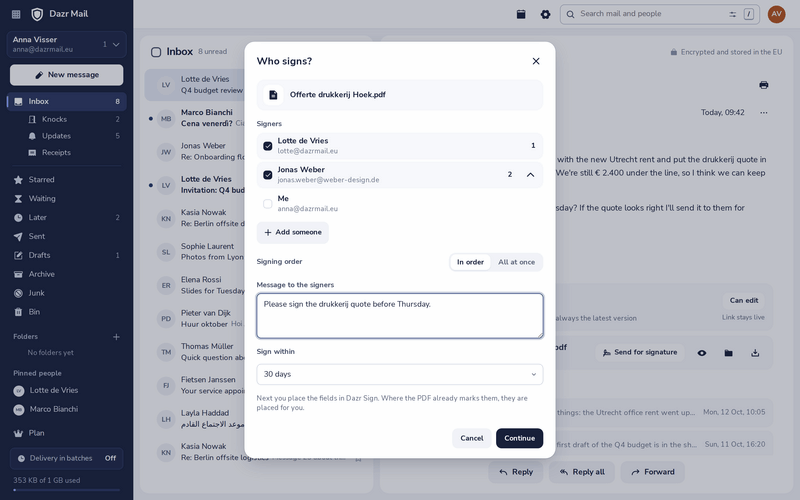The width and height of the screenshot is (800, 500).
Task: Compose a New message
Action: pyautogui.click(x=66, y=75)
